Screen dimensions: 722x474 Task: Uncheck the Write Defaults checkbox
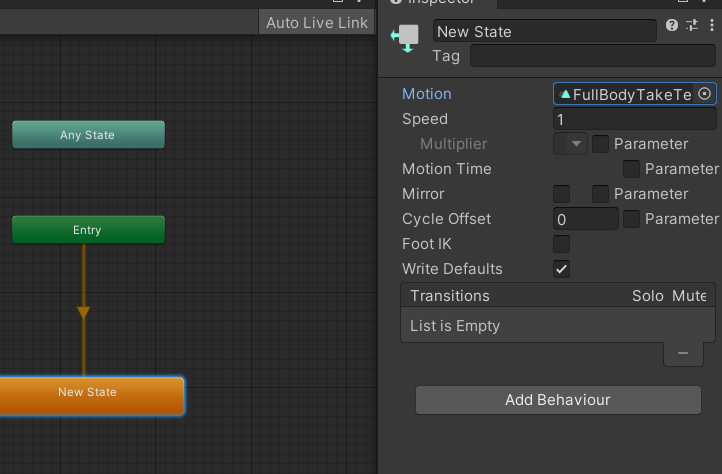561,269
